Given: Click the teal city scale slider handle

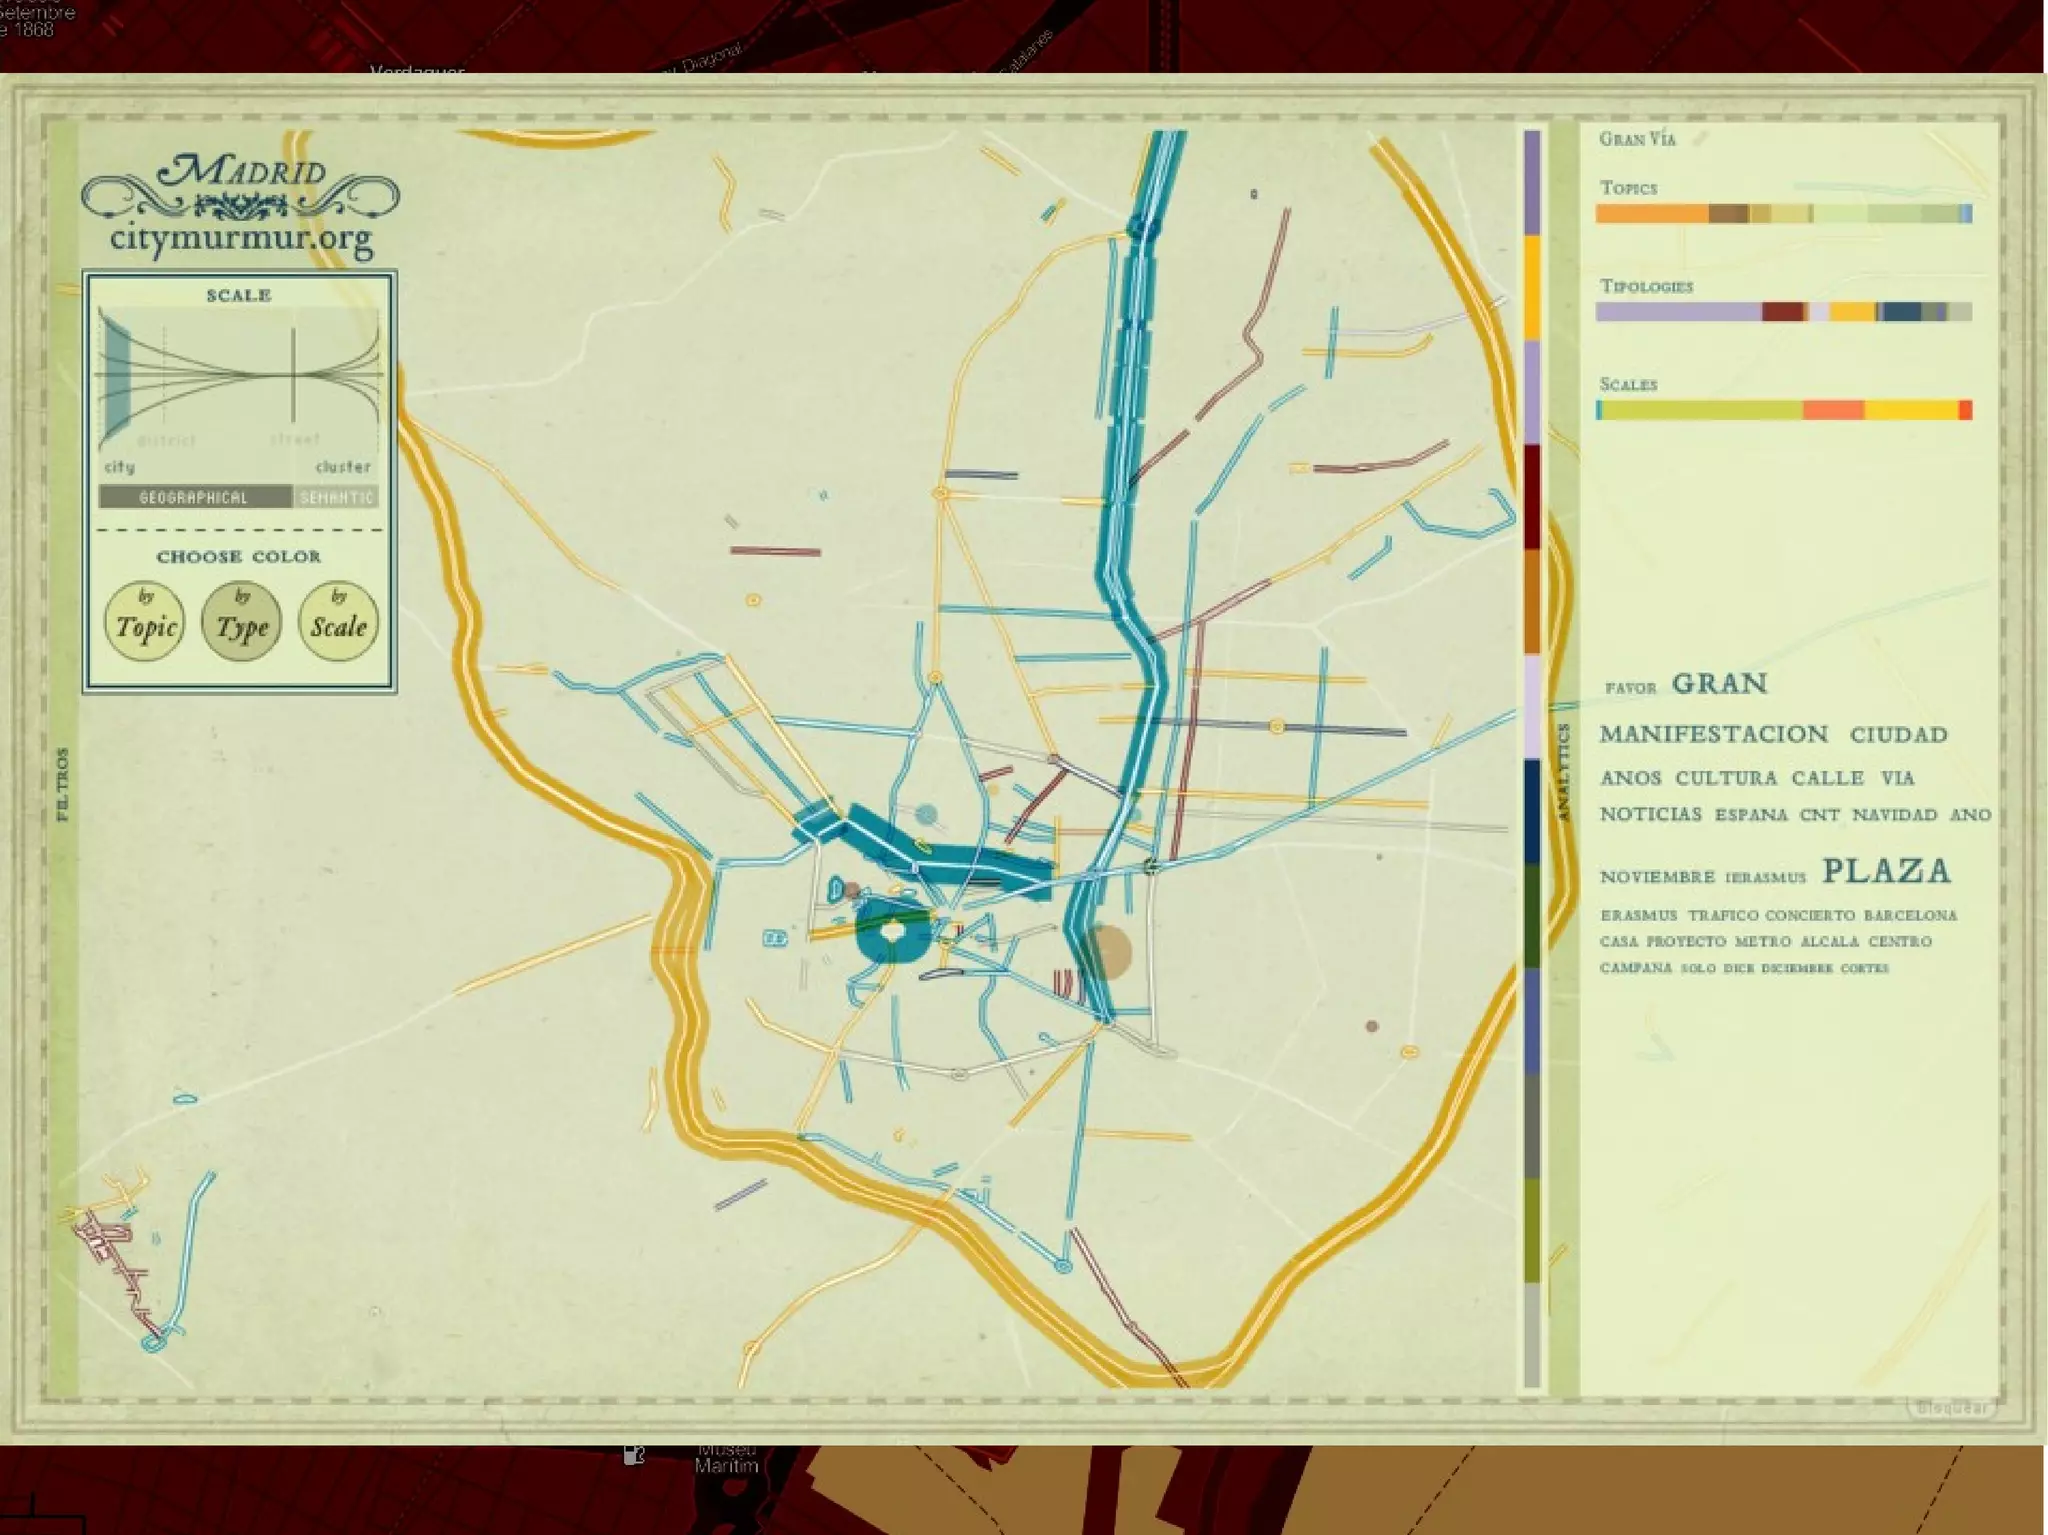Looking at the screenshot, I should pos(116,377).
